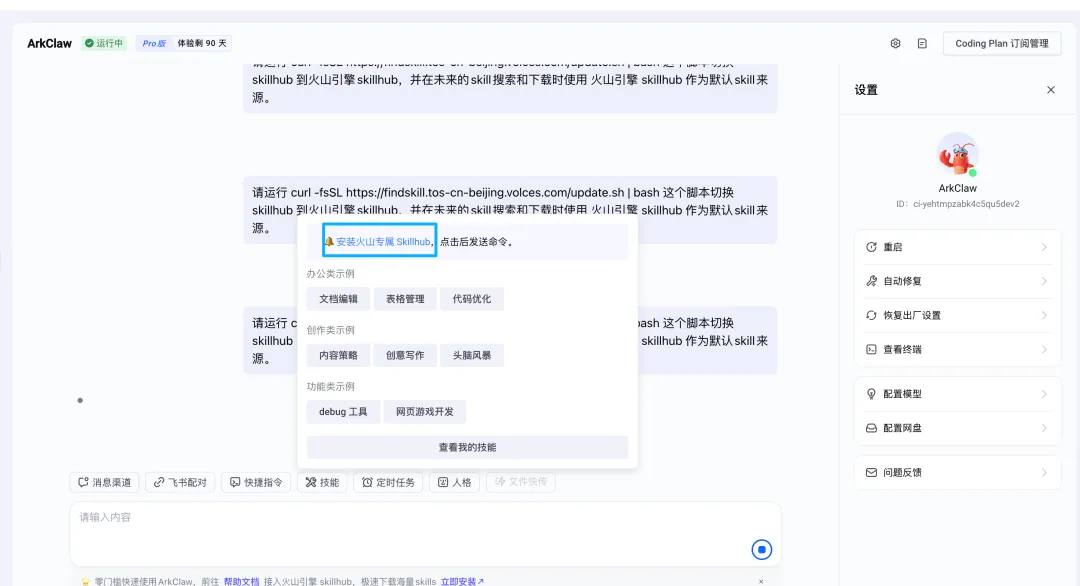
Task: Click the blue stop generation button
Action: pos(761,550)
